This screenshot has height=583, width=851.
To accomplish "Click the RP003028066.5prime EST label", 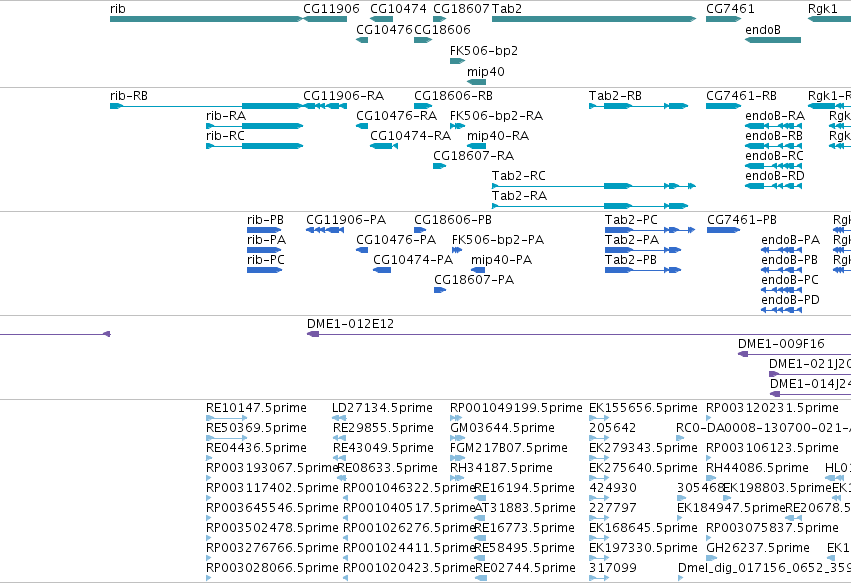I will [272, 568].
